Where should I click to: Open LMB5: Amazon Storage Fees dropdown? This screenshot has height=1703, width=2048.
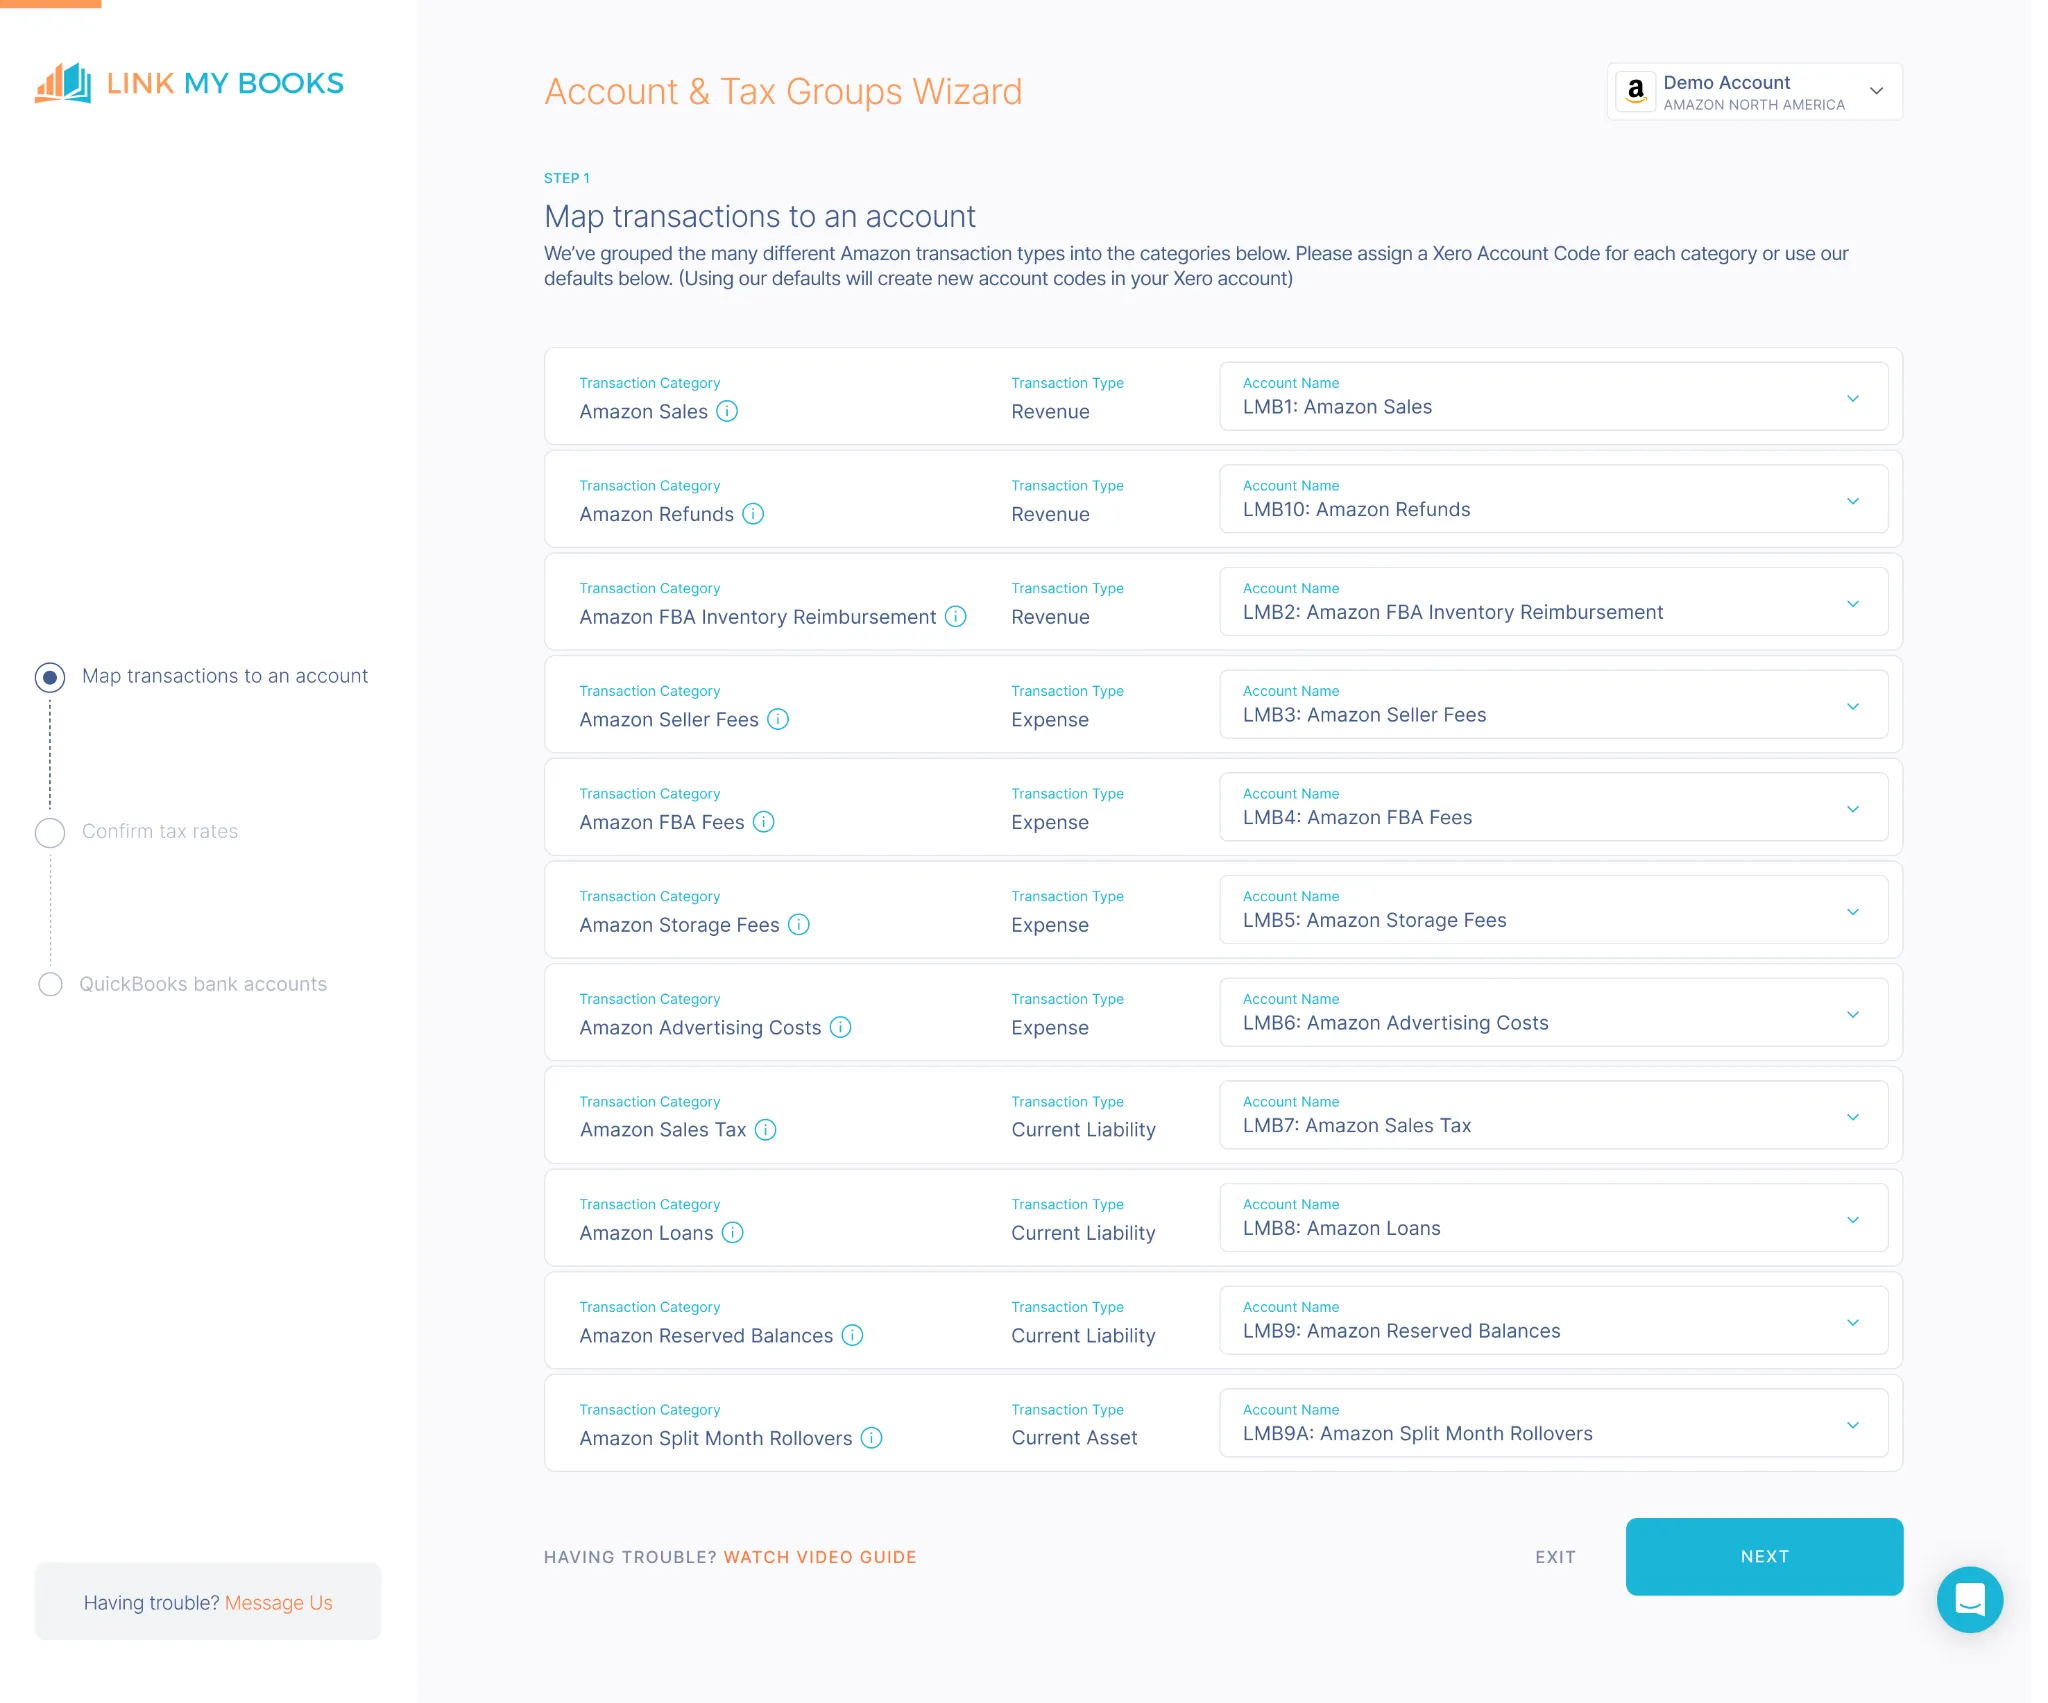[1554, 910]
